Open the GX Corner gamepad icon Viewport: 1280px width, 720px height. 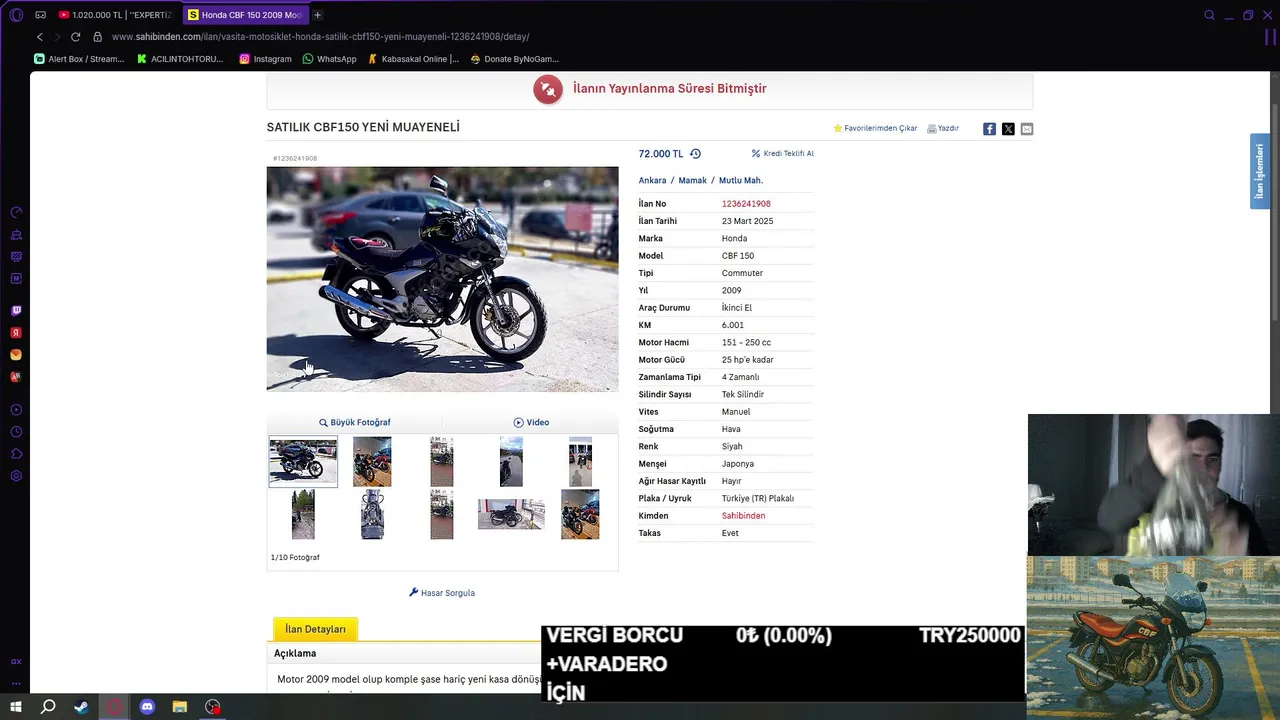40,15
